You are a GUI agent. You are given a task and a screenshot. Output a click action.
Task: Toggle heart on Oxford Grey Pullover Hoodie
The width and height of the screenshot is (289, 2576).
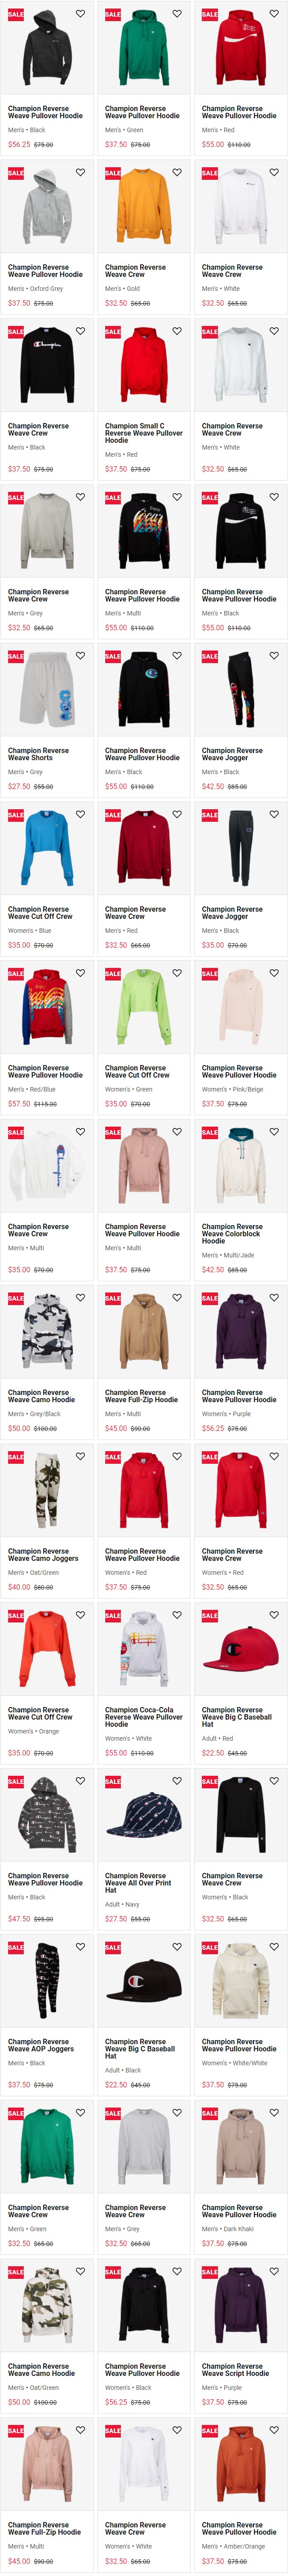tap(80, 173)
